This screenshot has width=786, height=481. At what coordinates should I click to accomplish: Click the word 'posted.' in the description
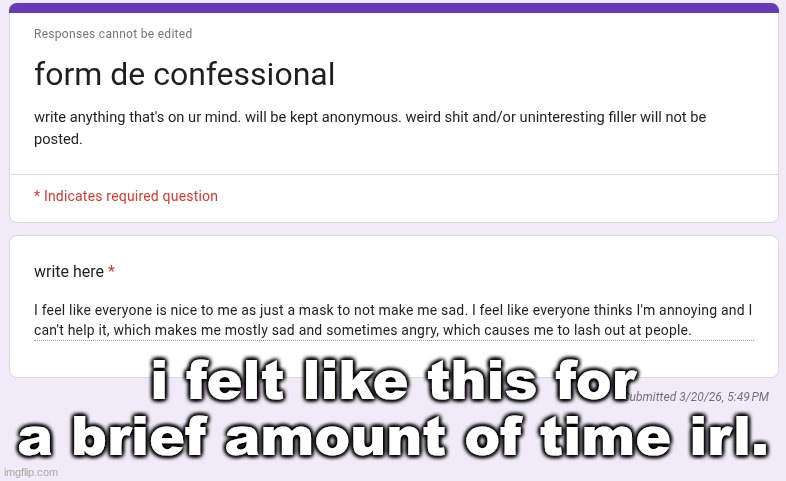[x=58, y=140]
